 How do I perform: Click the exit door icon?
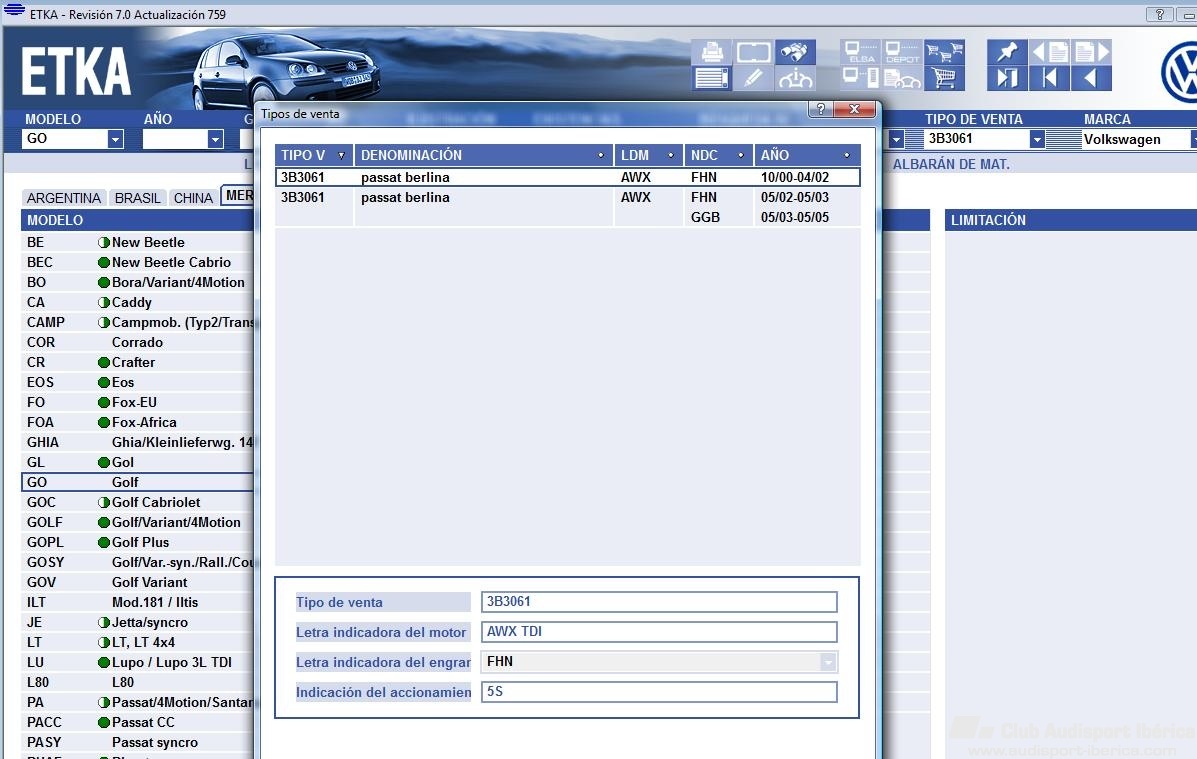coord(1007,79)
